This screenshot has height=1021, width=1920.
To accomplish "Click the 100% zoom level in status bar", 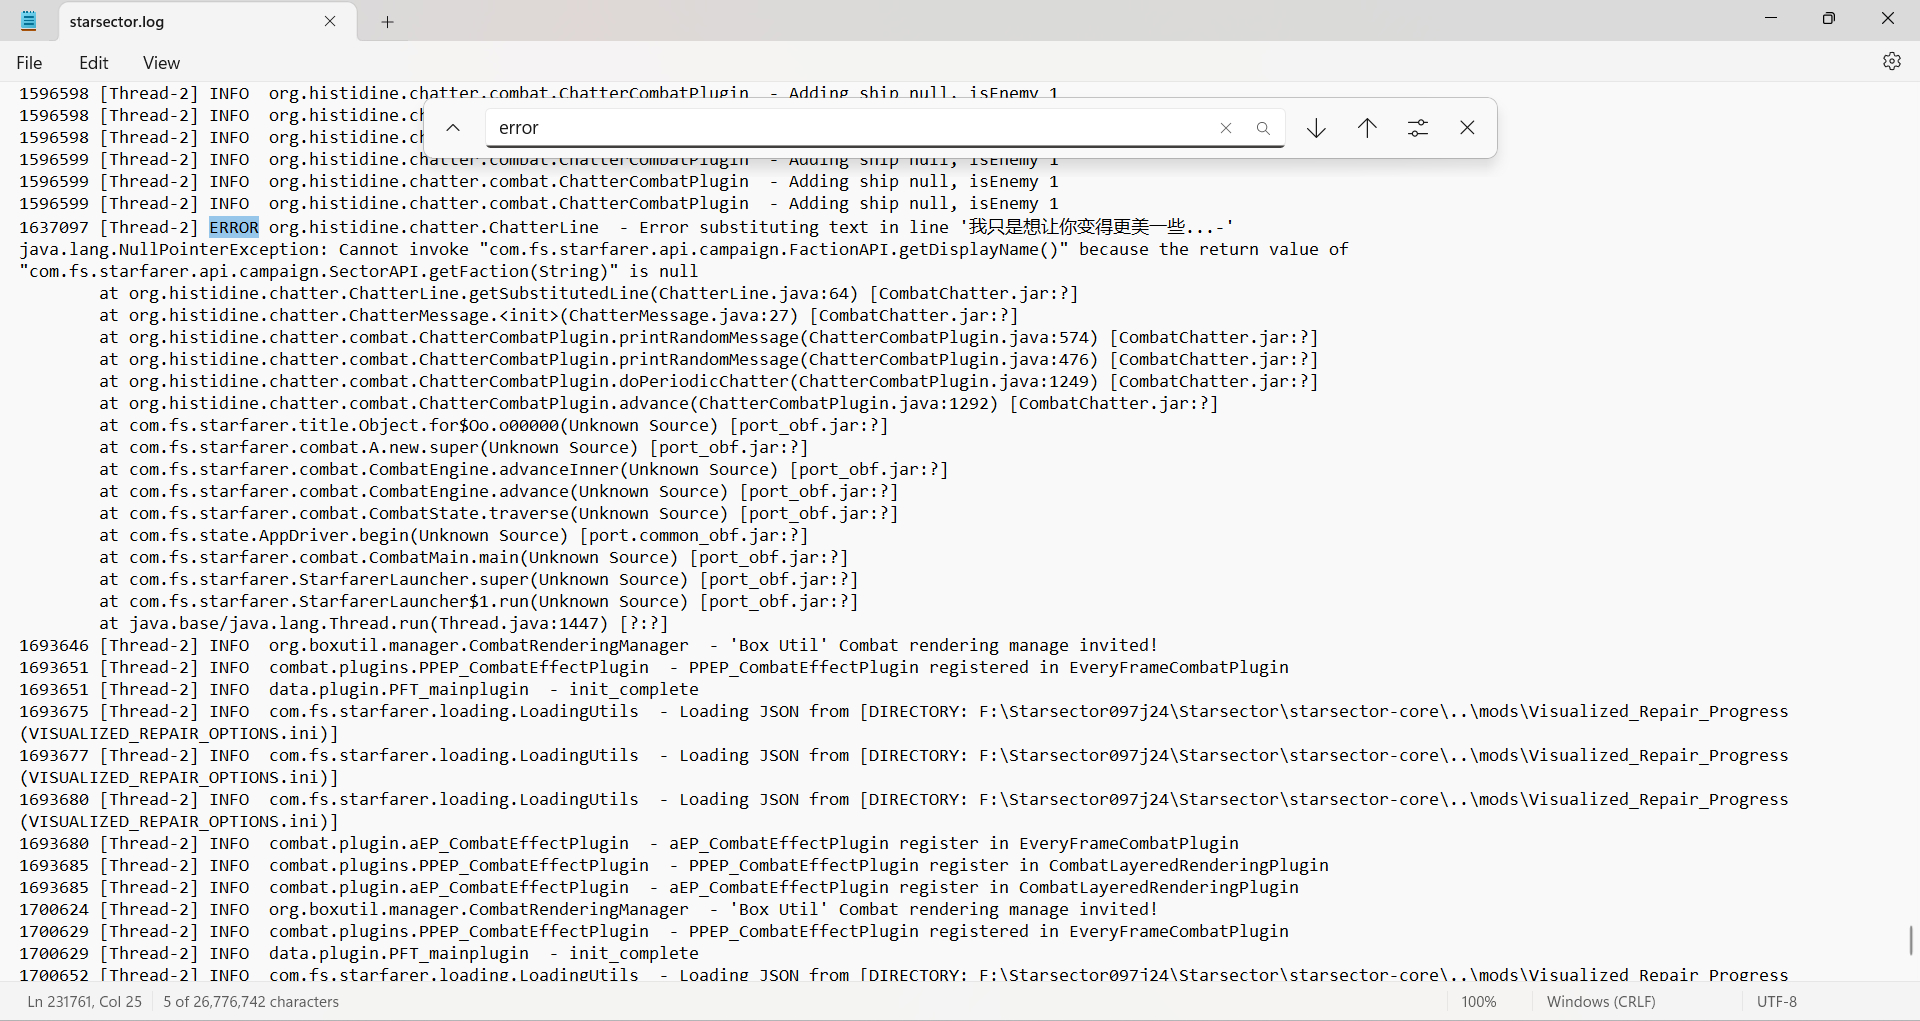I will pos(1478,1001).
